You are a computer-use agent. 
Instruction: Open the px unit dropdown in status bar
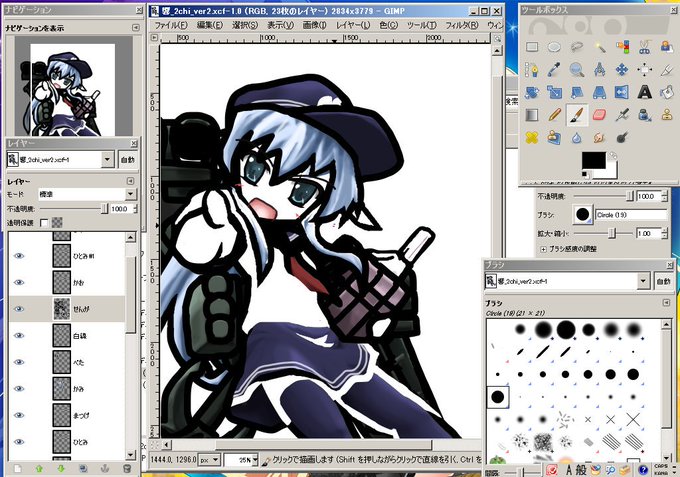click(210, 460)
